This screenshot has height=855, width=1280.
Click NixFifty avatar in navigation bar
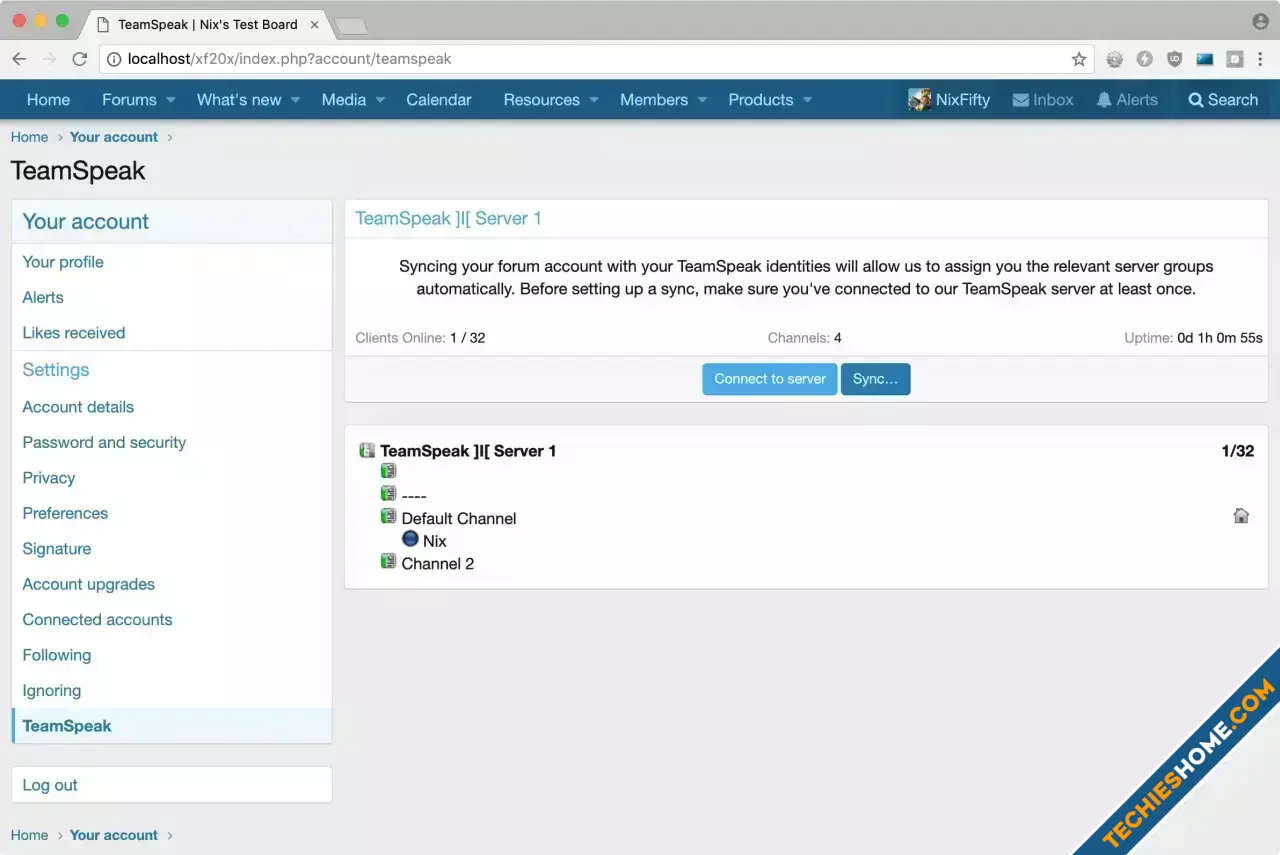tap(919, 99)
